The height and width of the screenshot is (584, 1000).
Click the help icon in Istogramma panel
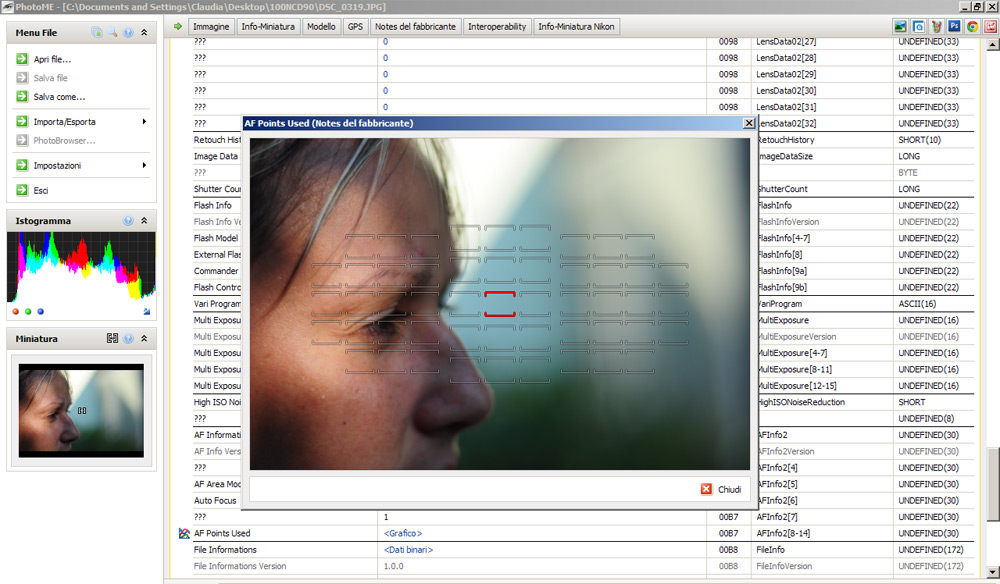pos(128,221)
